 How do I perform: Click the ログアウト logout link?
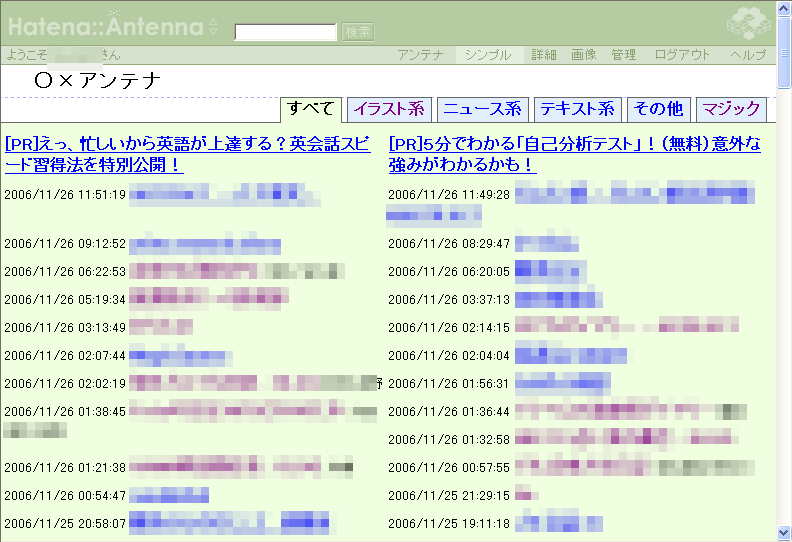pyautogui.click(x=683, y=55)
